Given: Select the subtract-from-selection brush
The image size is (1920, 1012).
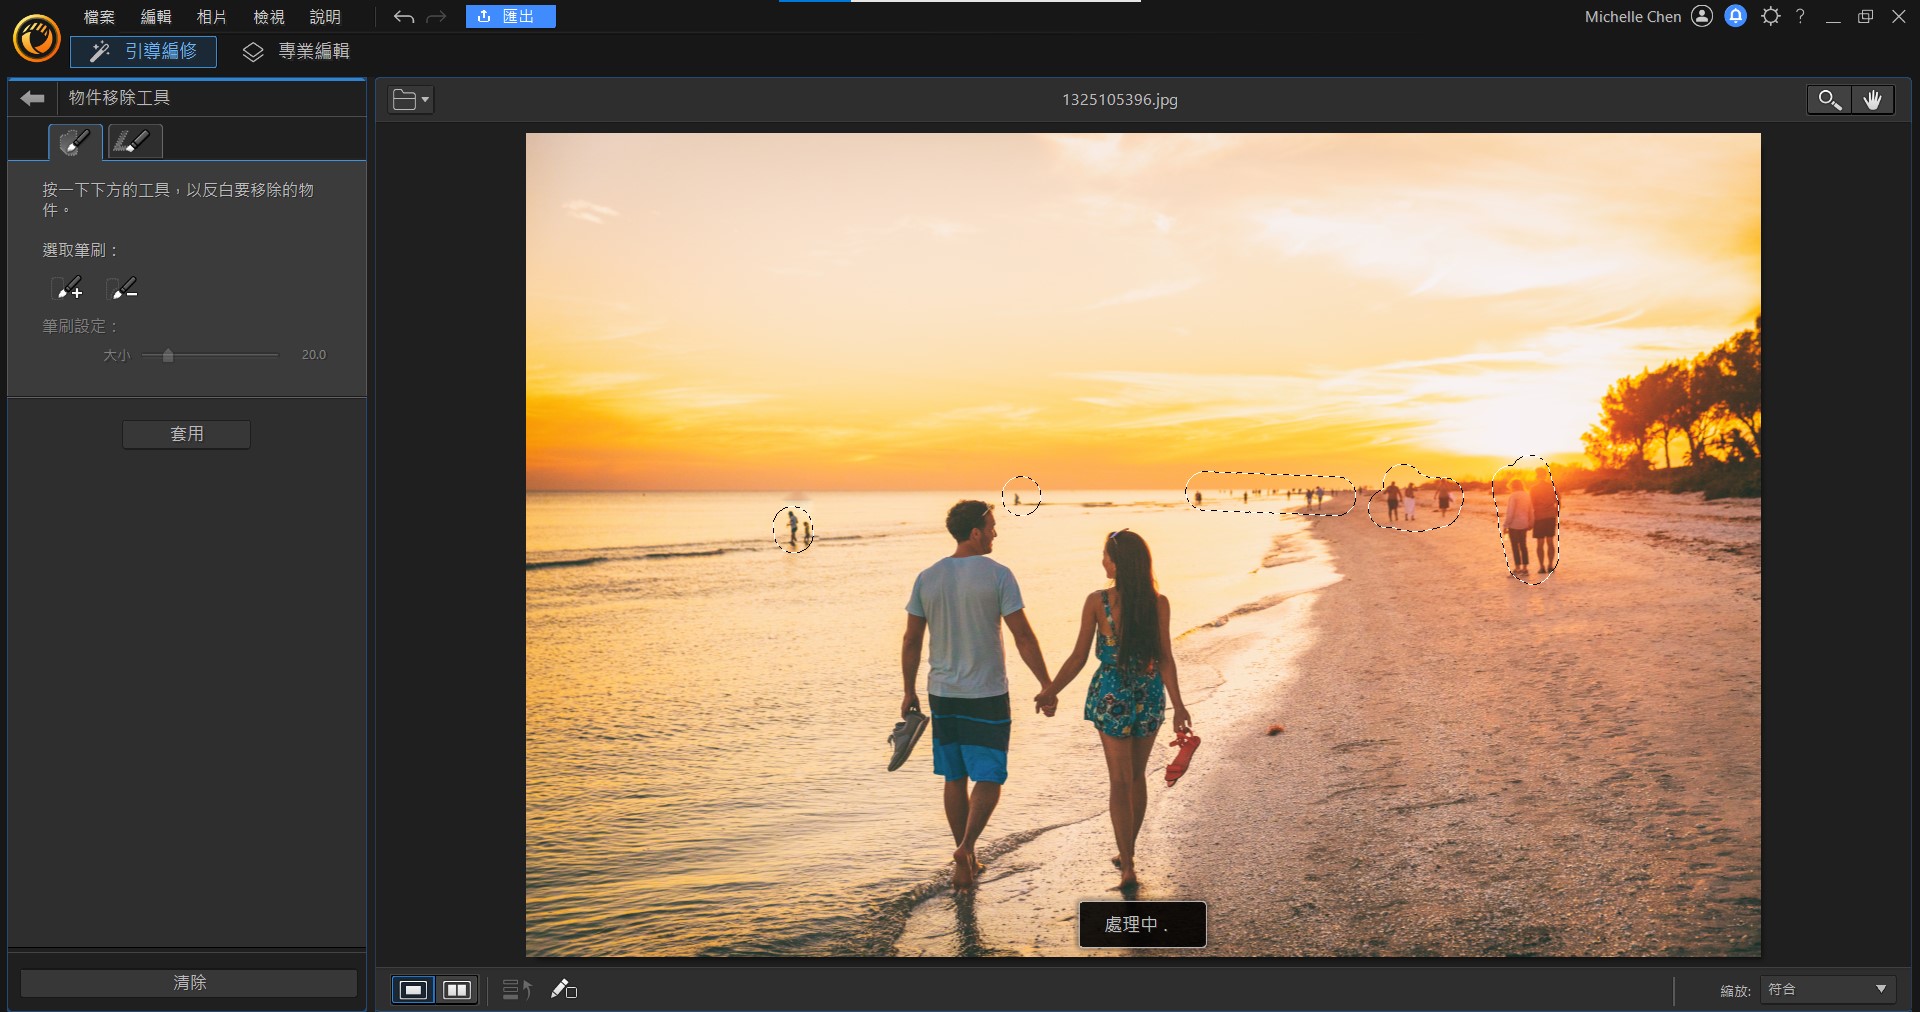Looking at the screenshot, I should pyautogui.click(x=123, y=289).
